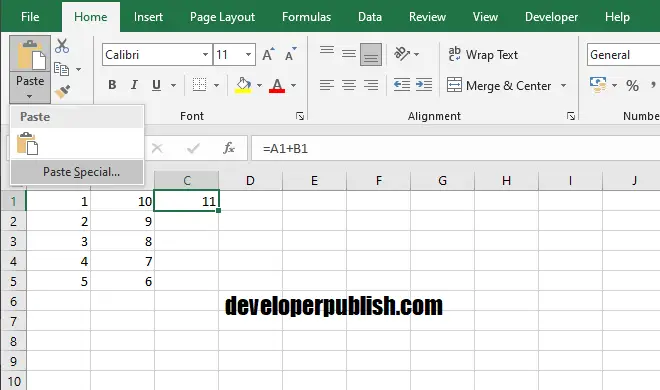Open Alignment settings dialog launcher
This screenshot has width=660, height=390.
tap(571, 116)
